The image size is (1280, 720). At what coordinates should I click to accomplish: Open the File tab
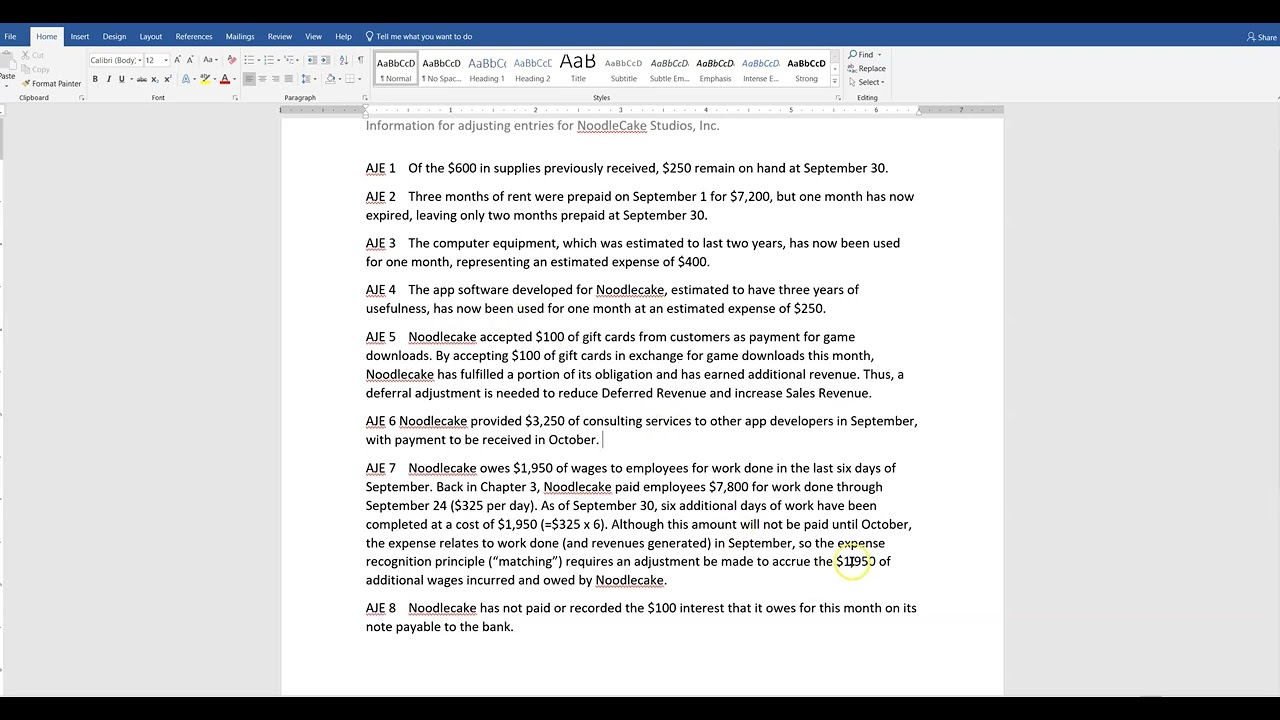click(x=10, y=36)
